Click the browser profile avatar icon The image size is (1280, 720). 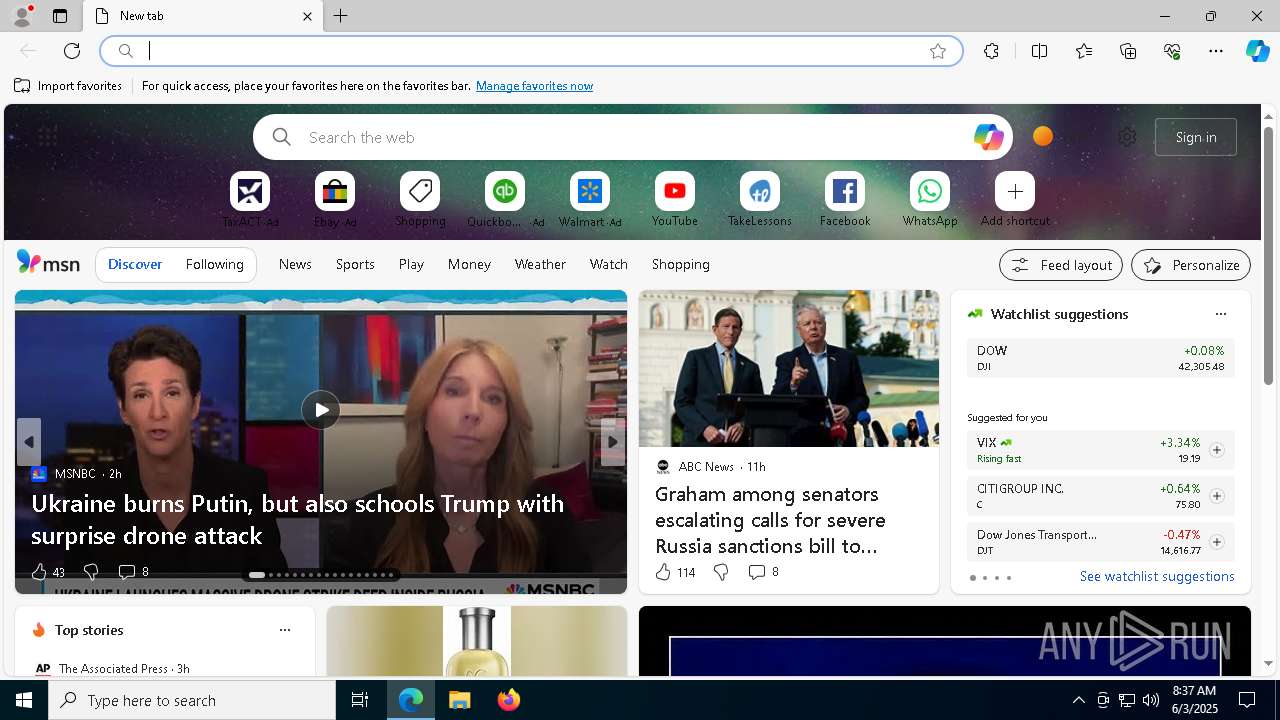pyautogui.click(x=22, y=15)
